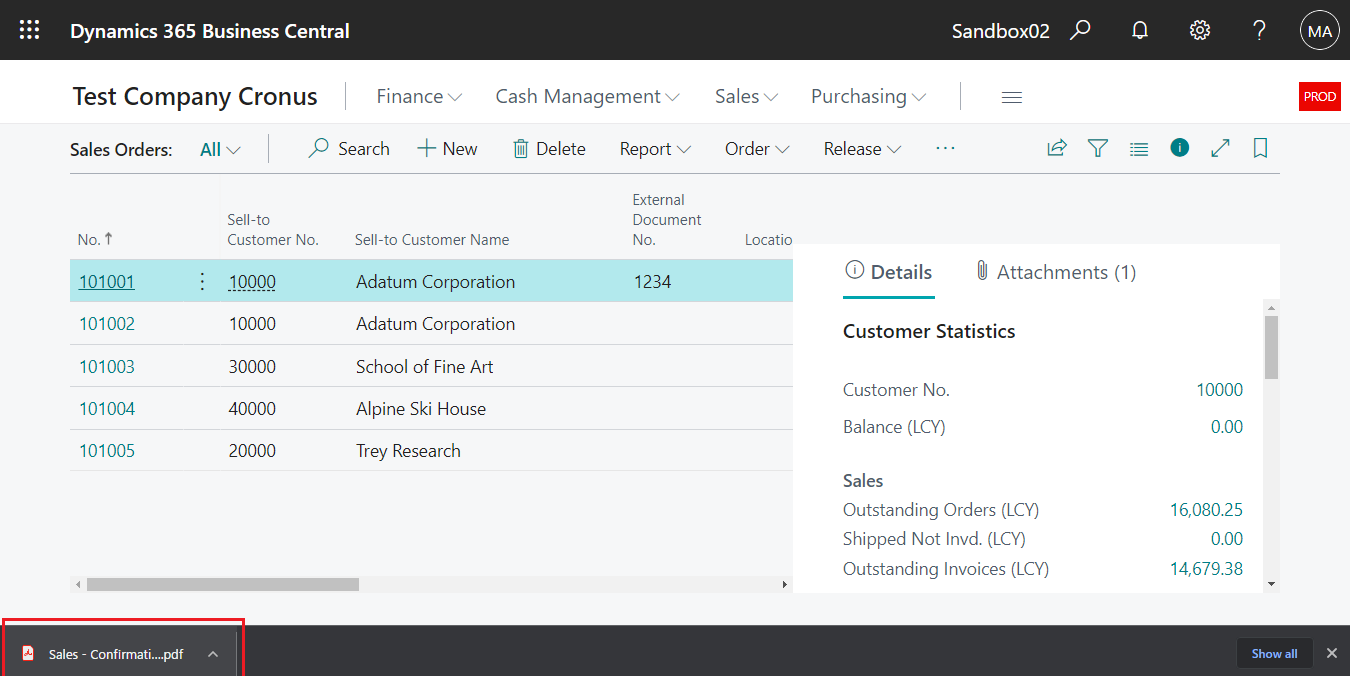Click the more options ellipsis
1350x676 pixels.
pyautogui.click(x=945, y=148)
